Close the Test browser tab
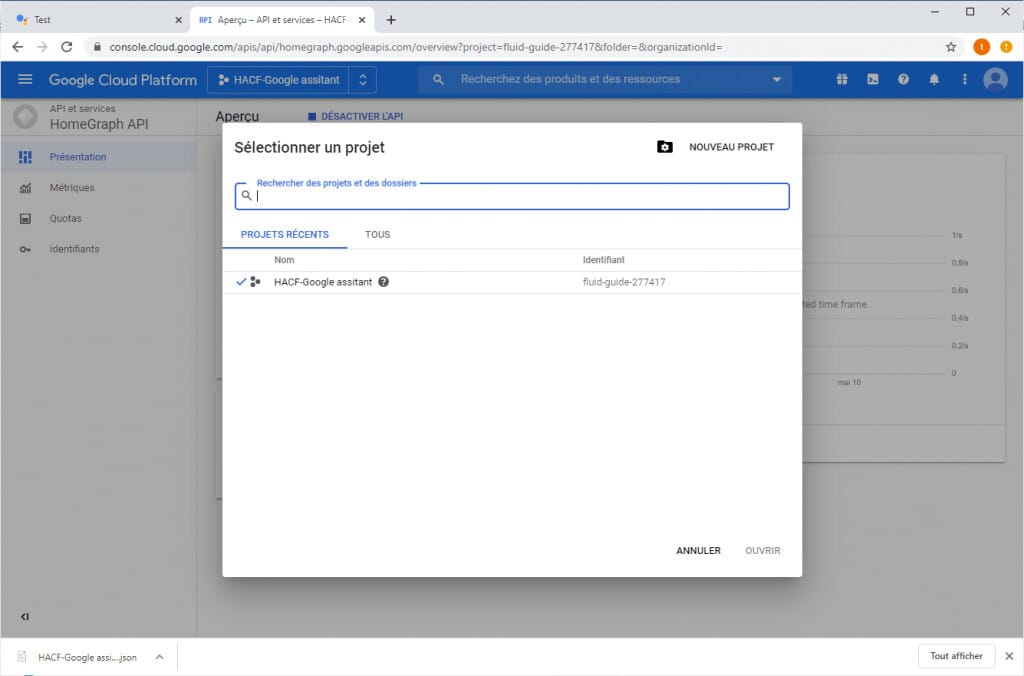This screenshot has width=1024, height=676. pos(178,20)
